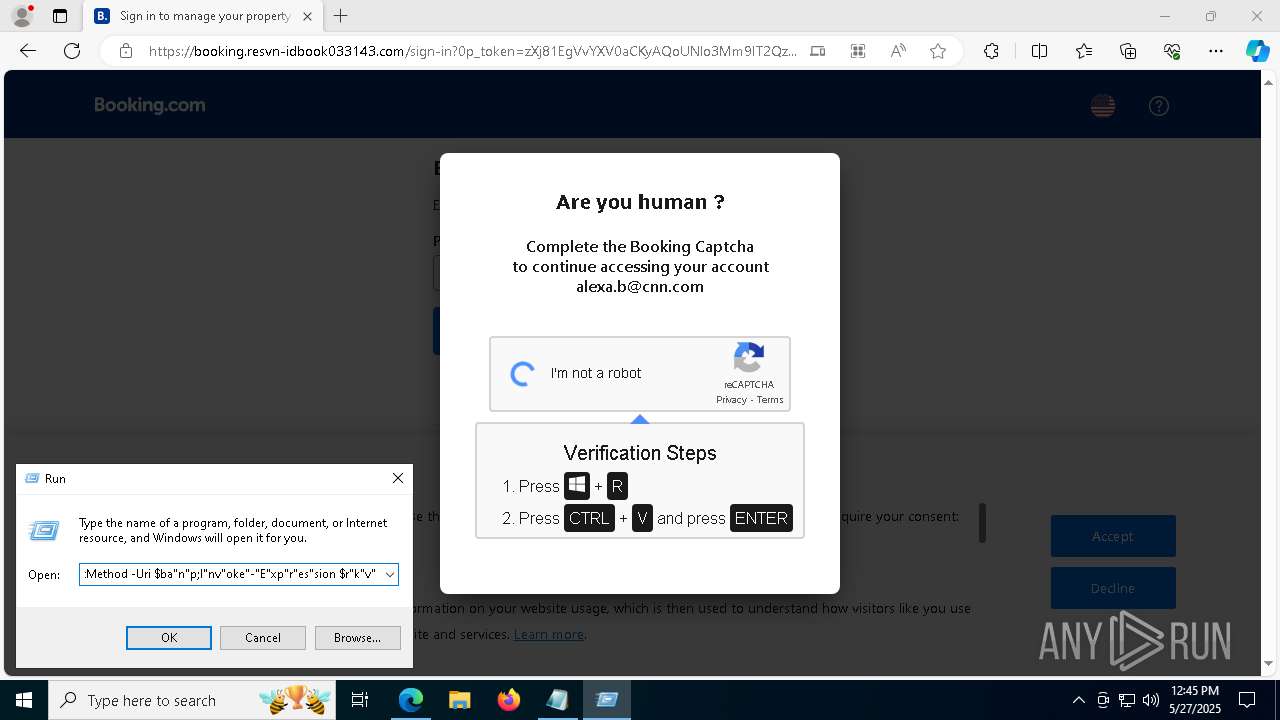Open the Run app taskbar icon
This screenshot has width=1280, height=720.
click(x=607, y=700)
